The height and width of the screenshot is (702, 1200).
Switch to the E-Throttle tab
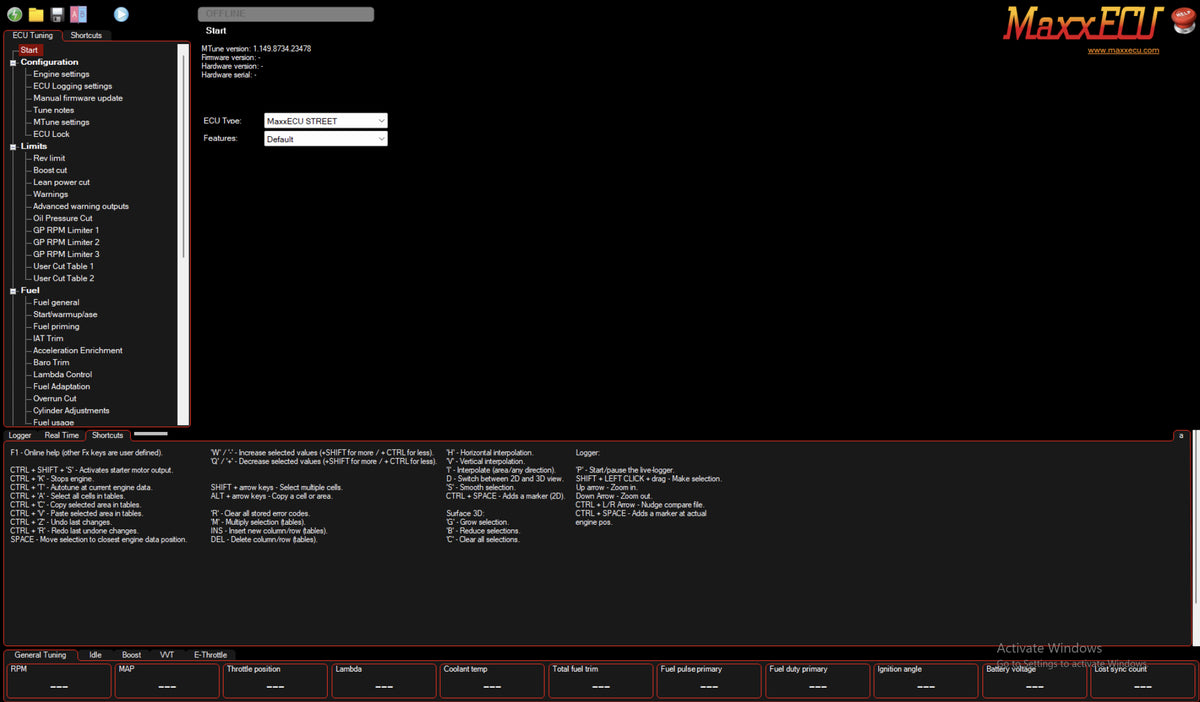tap(210, 655)
